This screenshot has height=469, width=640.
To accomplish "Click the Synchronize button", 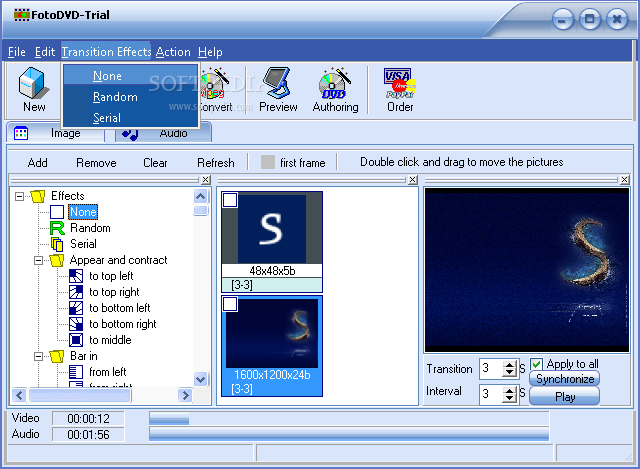I will pos(564,379).
